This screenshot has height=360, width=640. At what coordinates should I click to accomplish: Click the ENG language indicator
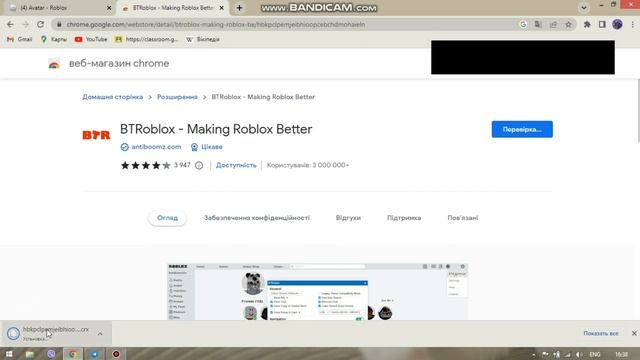coord(595,354)
